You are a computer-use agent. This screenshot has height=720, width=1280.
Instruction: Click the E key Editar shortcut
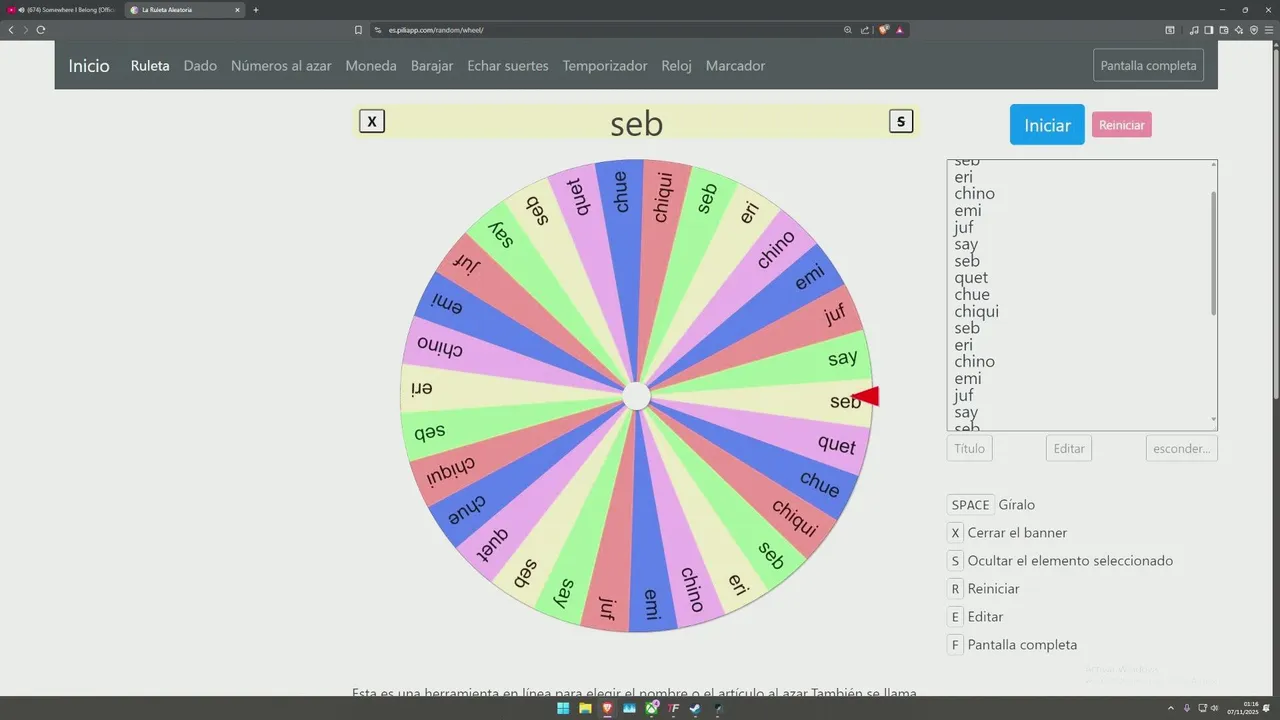(955, 617)
